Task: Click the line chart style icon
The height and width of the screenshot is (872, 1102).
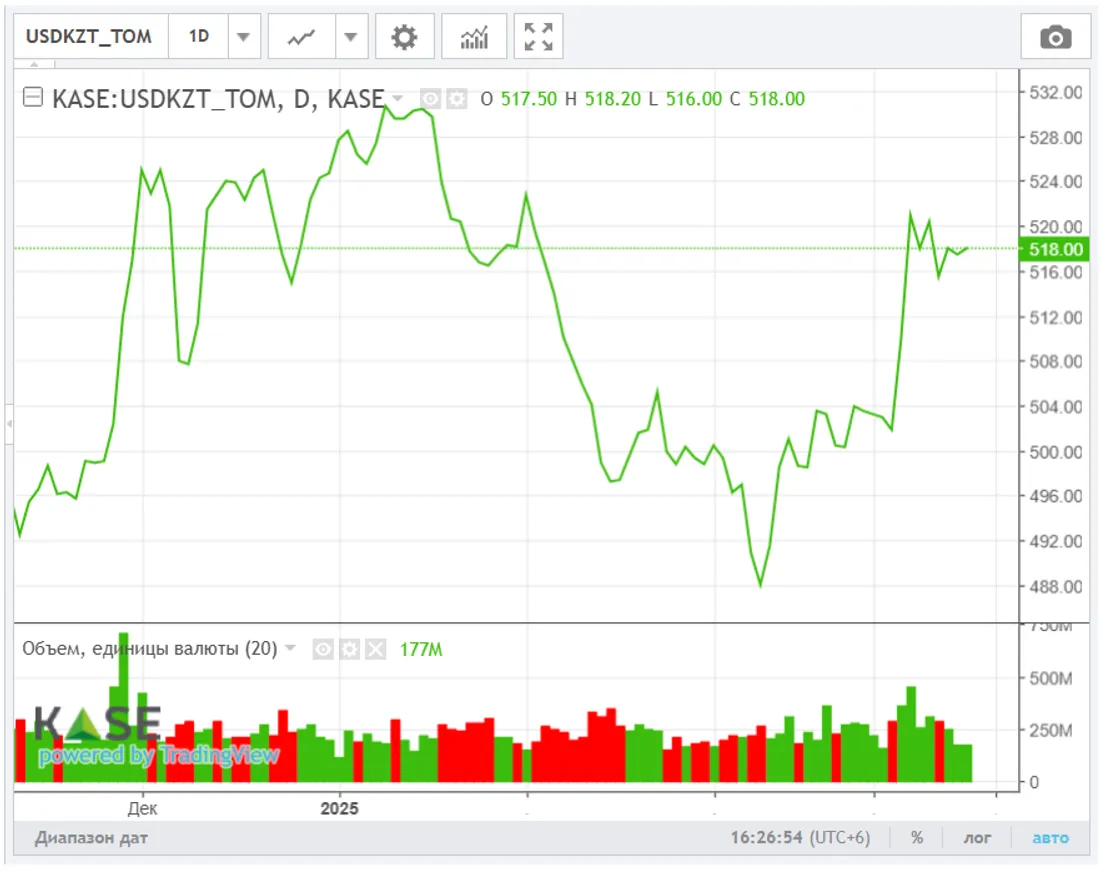Action: tap(301, 37)
